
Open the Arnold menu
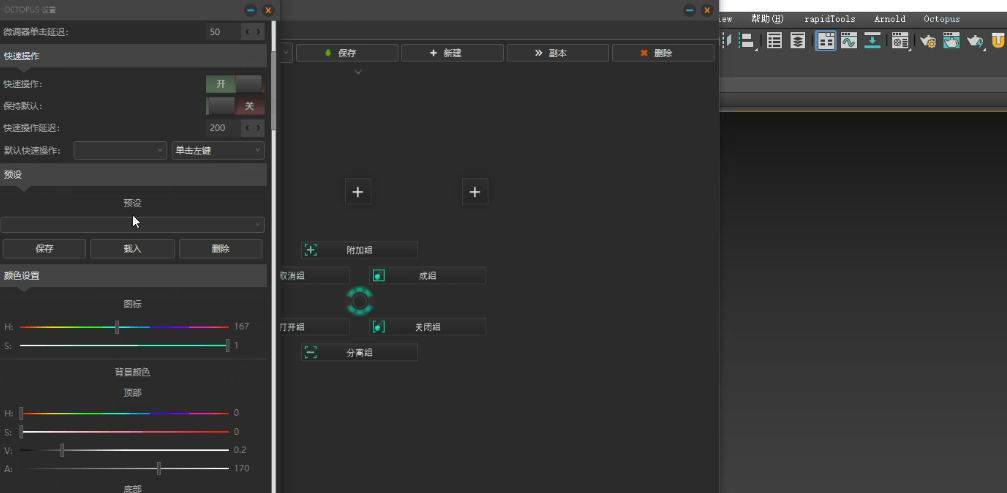click(x=889, y=19)
